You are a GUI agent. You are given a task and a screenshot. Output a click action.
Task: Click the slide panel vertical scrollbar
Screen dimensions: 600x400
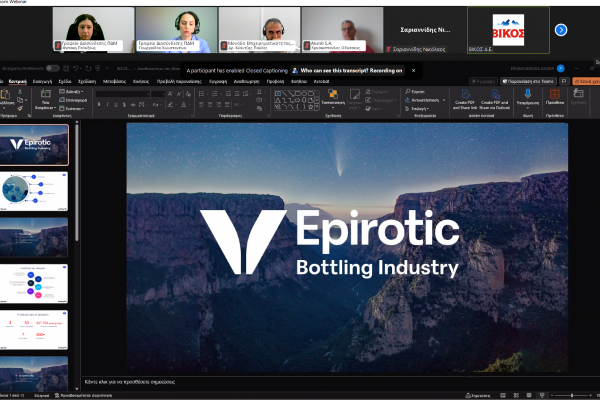(x=77, y=184)
